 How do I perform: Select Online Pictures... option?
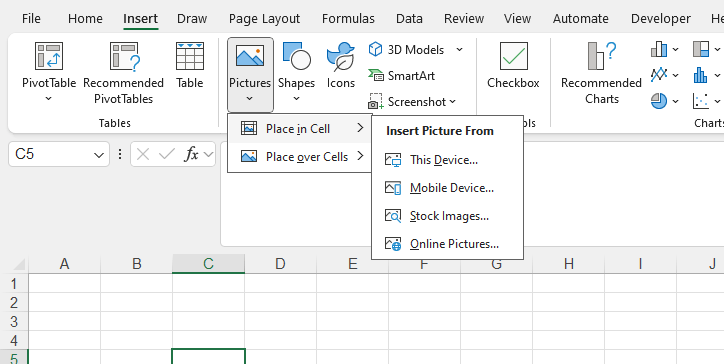point(447,244)
